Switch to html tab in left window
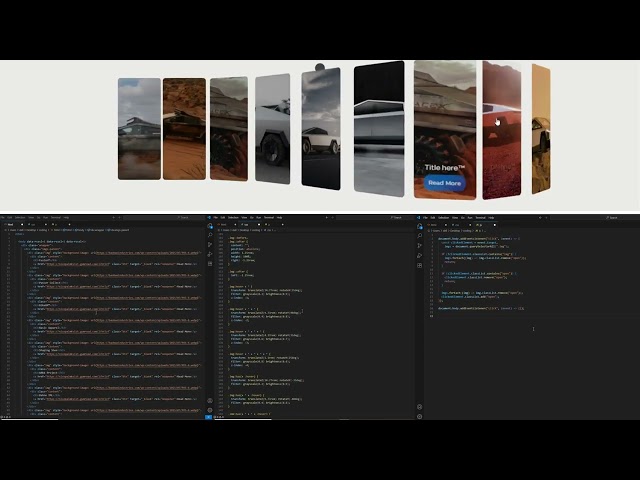 (x=11, y=224)
